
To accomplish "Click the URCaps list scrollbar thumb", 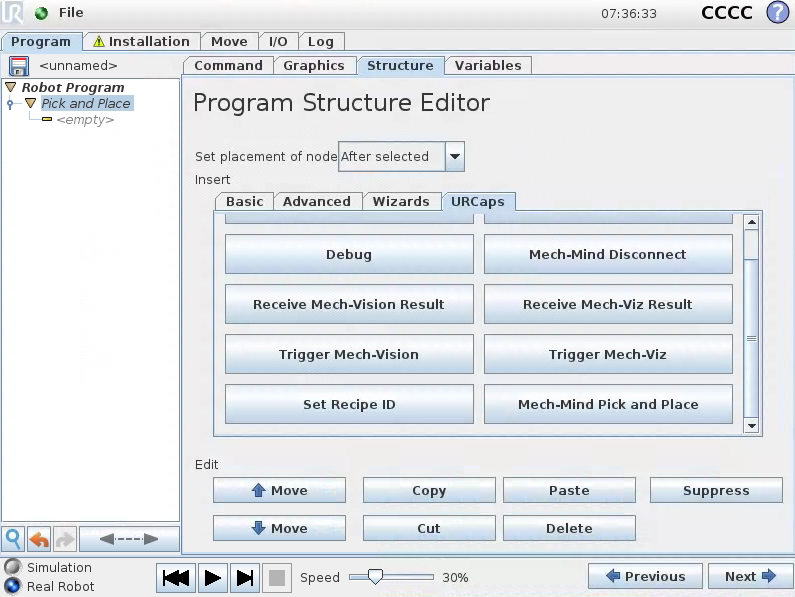I will click(x=751, y=338).
